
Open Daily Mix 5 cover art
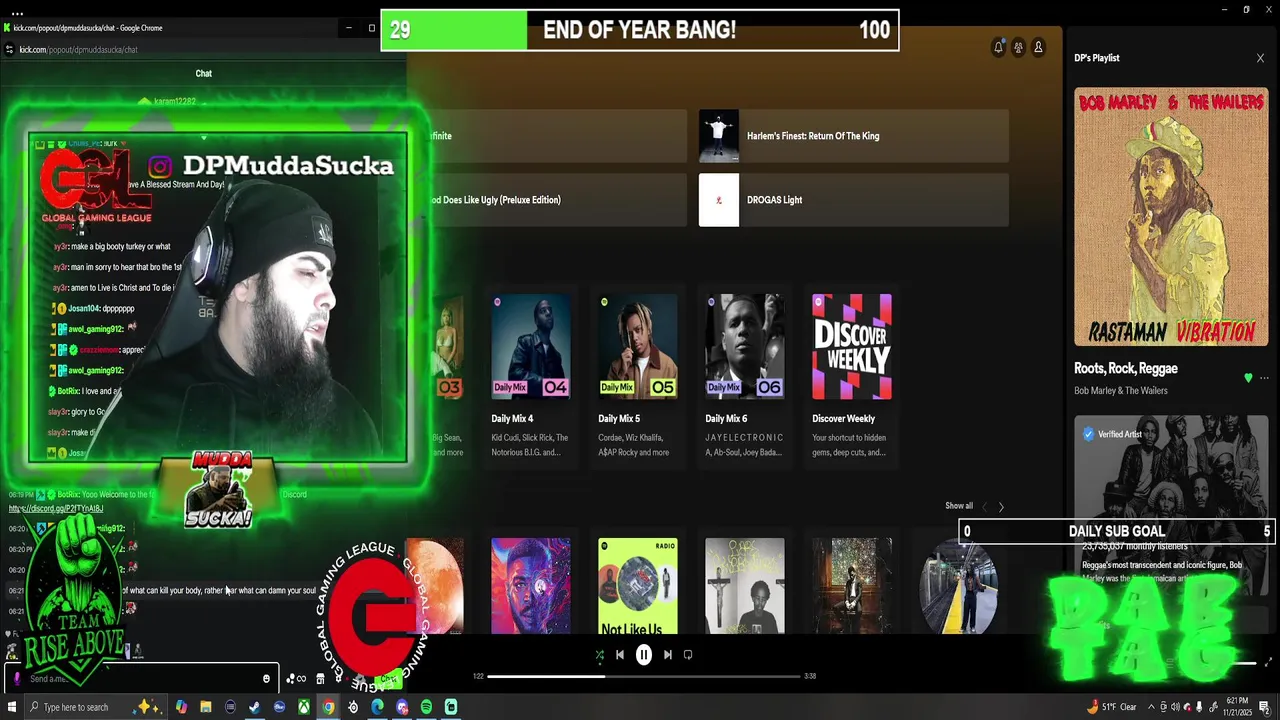(638, 346)
